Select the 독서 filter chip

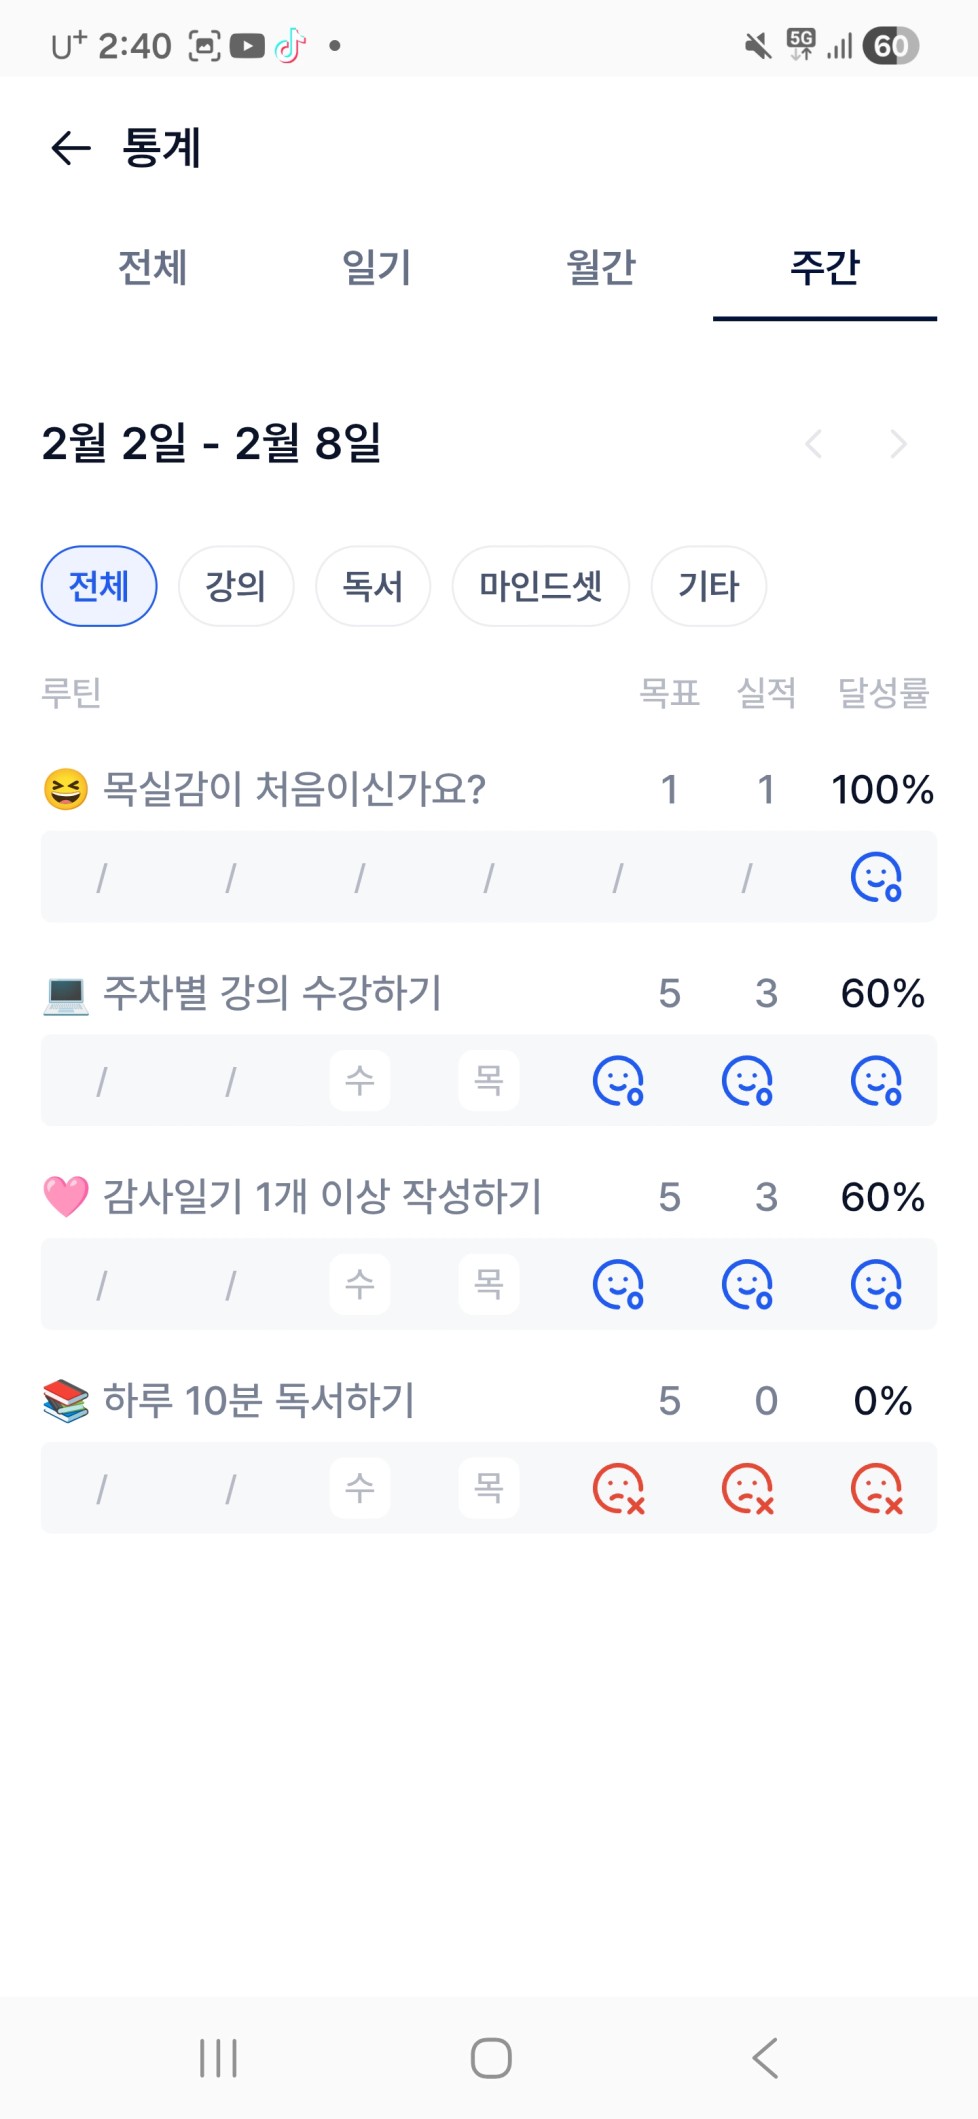(373, 586)
